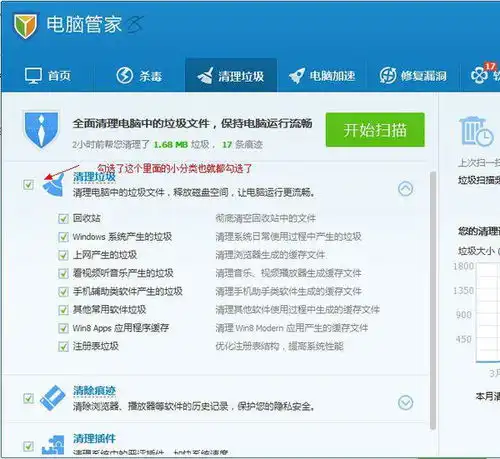The image size is (500, 459).
Task: Click the 电脑管家 shield logo
Action: [x=25, y=26]
